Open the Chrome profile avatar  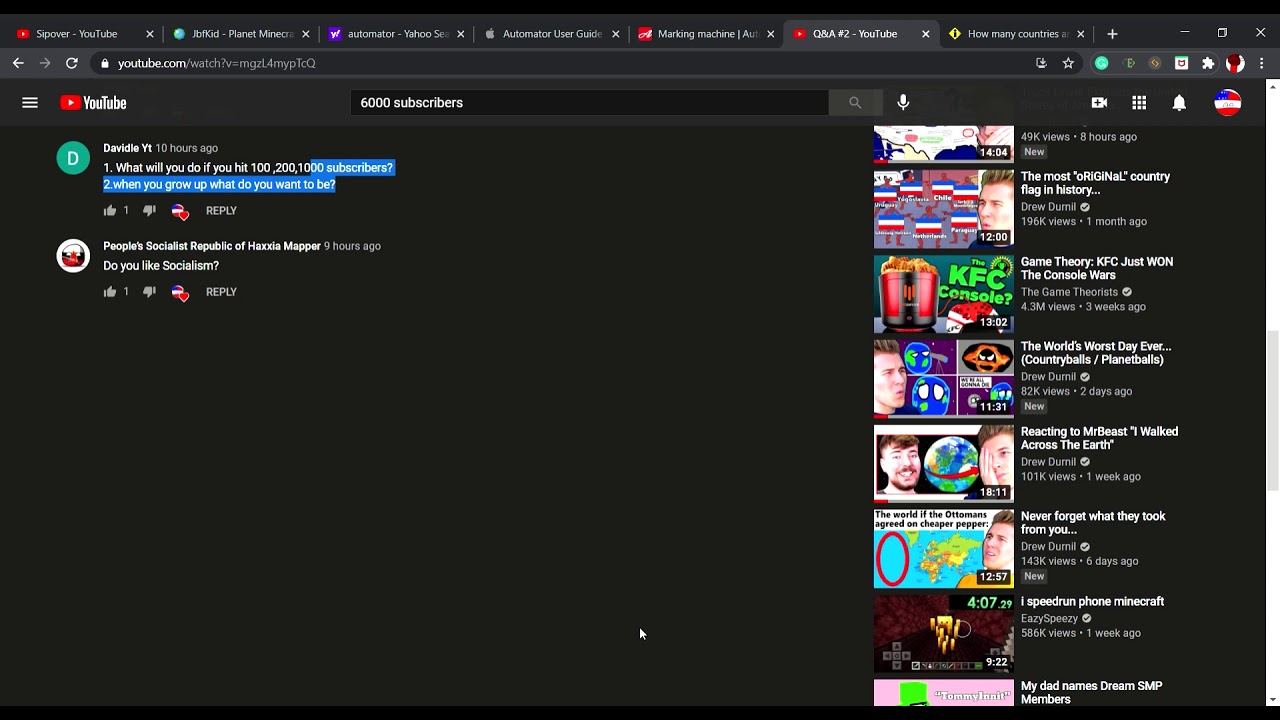tap(1235, 63)
